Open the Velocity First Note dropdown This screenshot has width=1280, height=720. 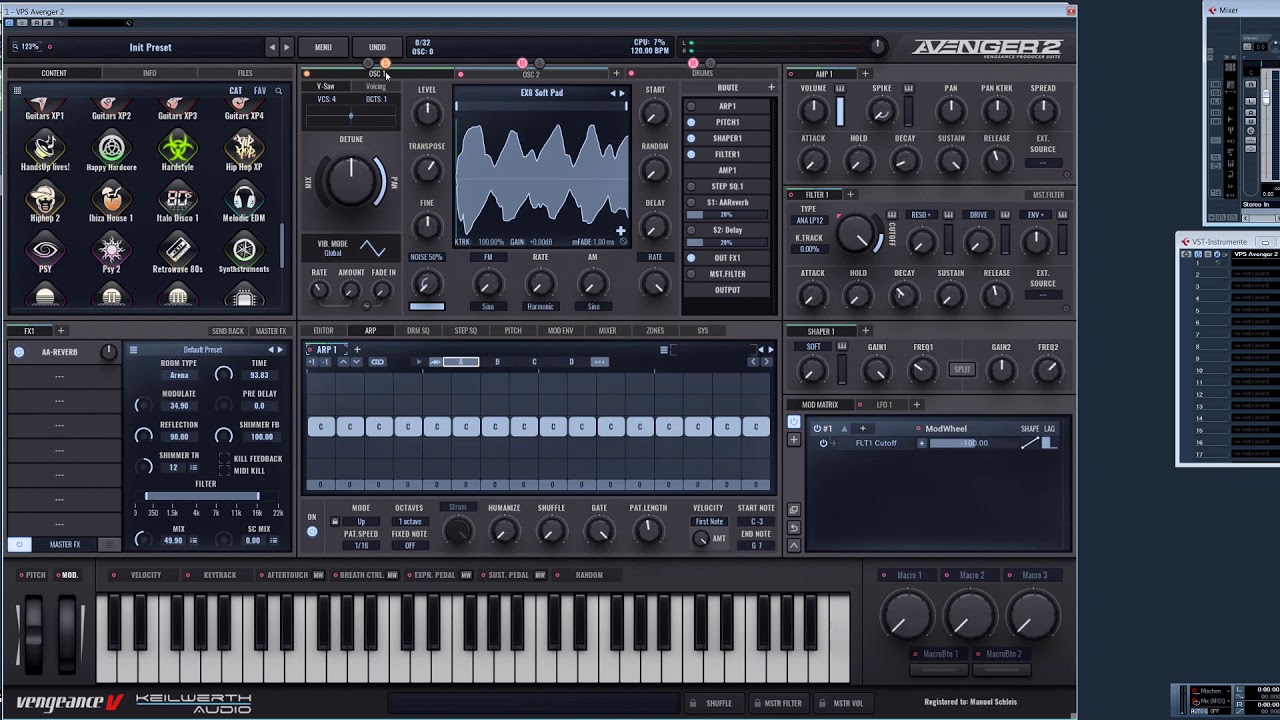(x=709, y=522)
